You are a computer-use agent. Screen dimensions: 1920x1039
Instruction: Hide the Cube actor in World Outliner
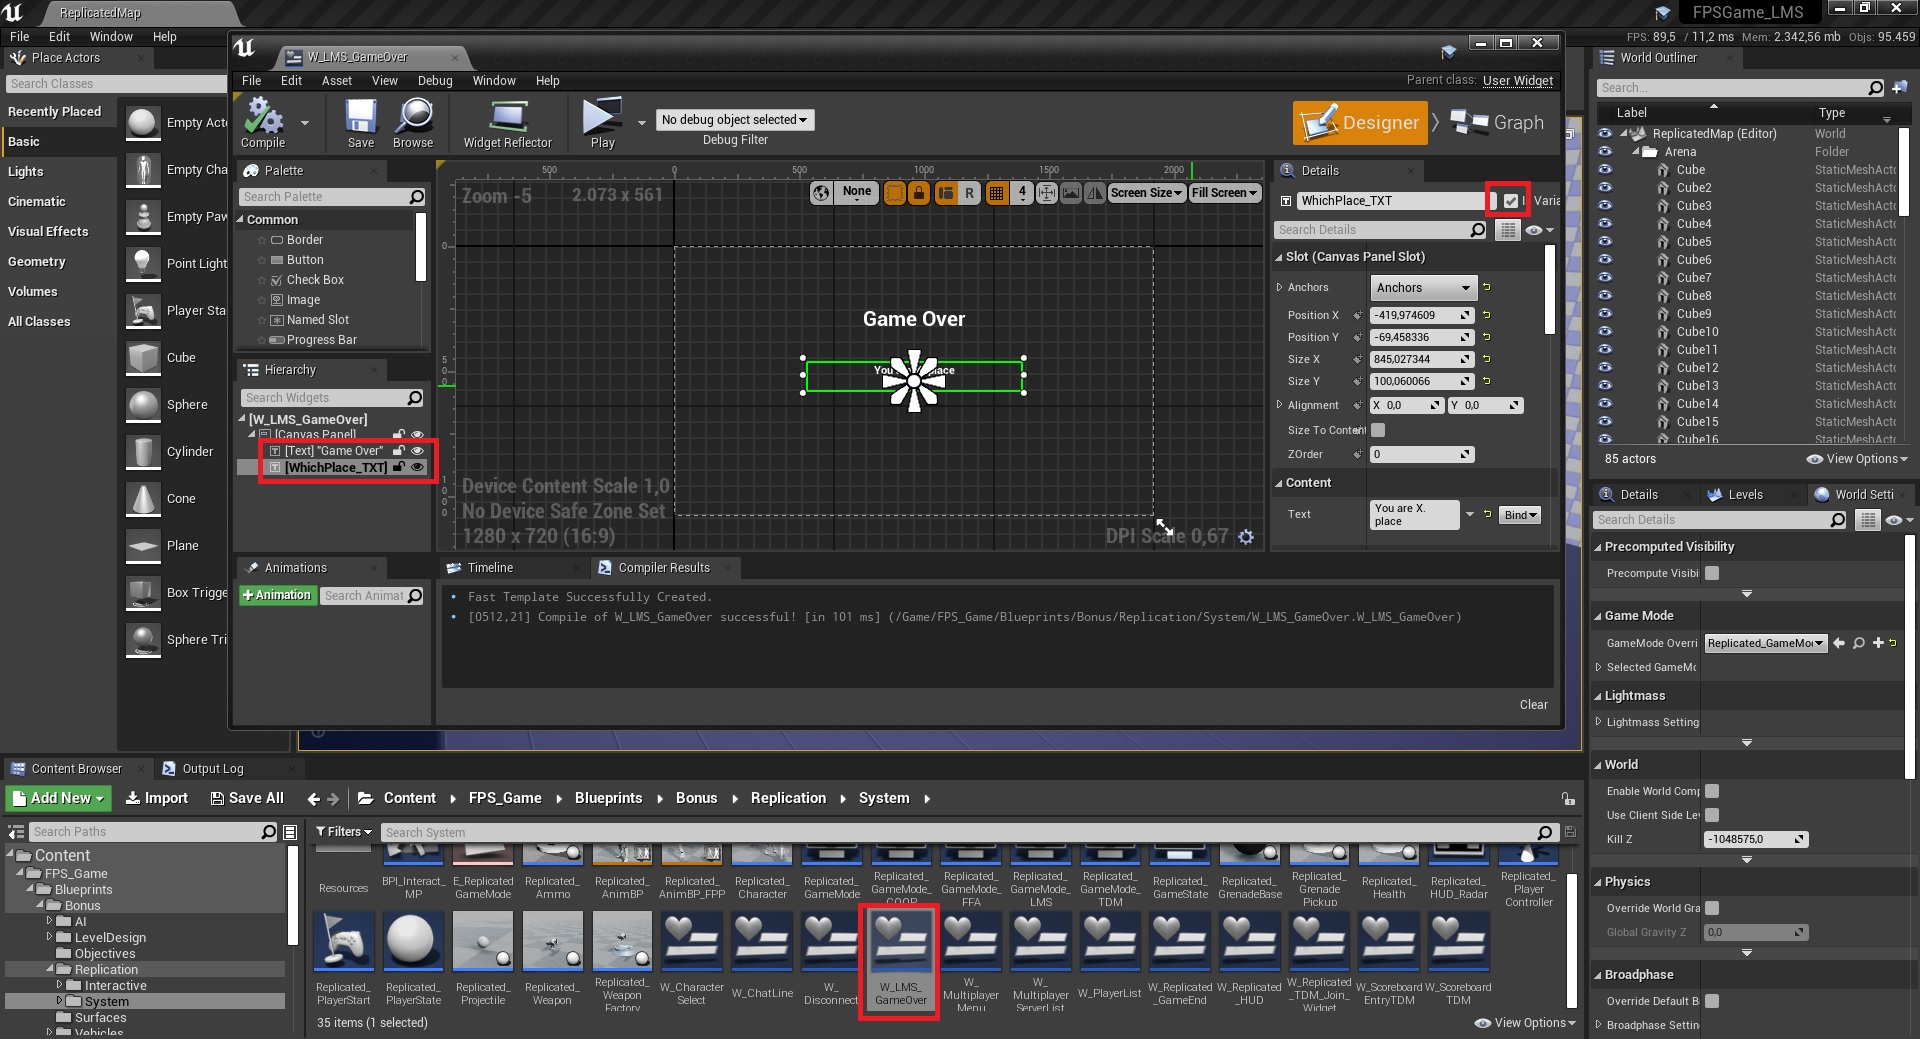click(x=1605, y=170)
